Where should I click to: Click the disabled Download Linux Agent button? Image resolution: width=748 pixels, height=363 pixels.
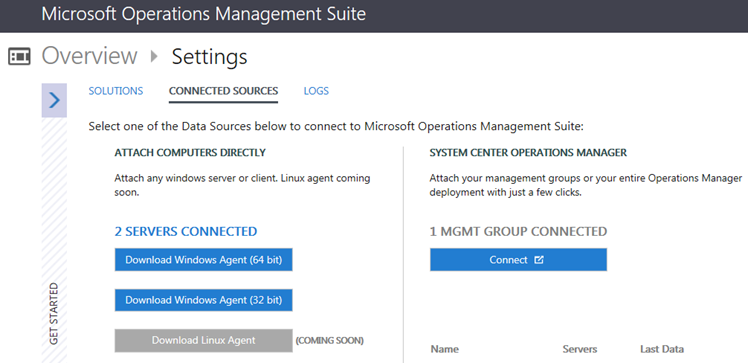click(203, 340)
